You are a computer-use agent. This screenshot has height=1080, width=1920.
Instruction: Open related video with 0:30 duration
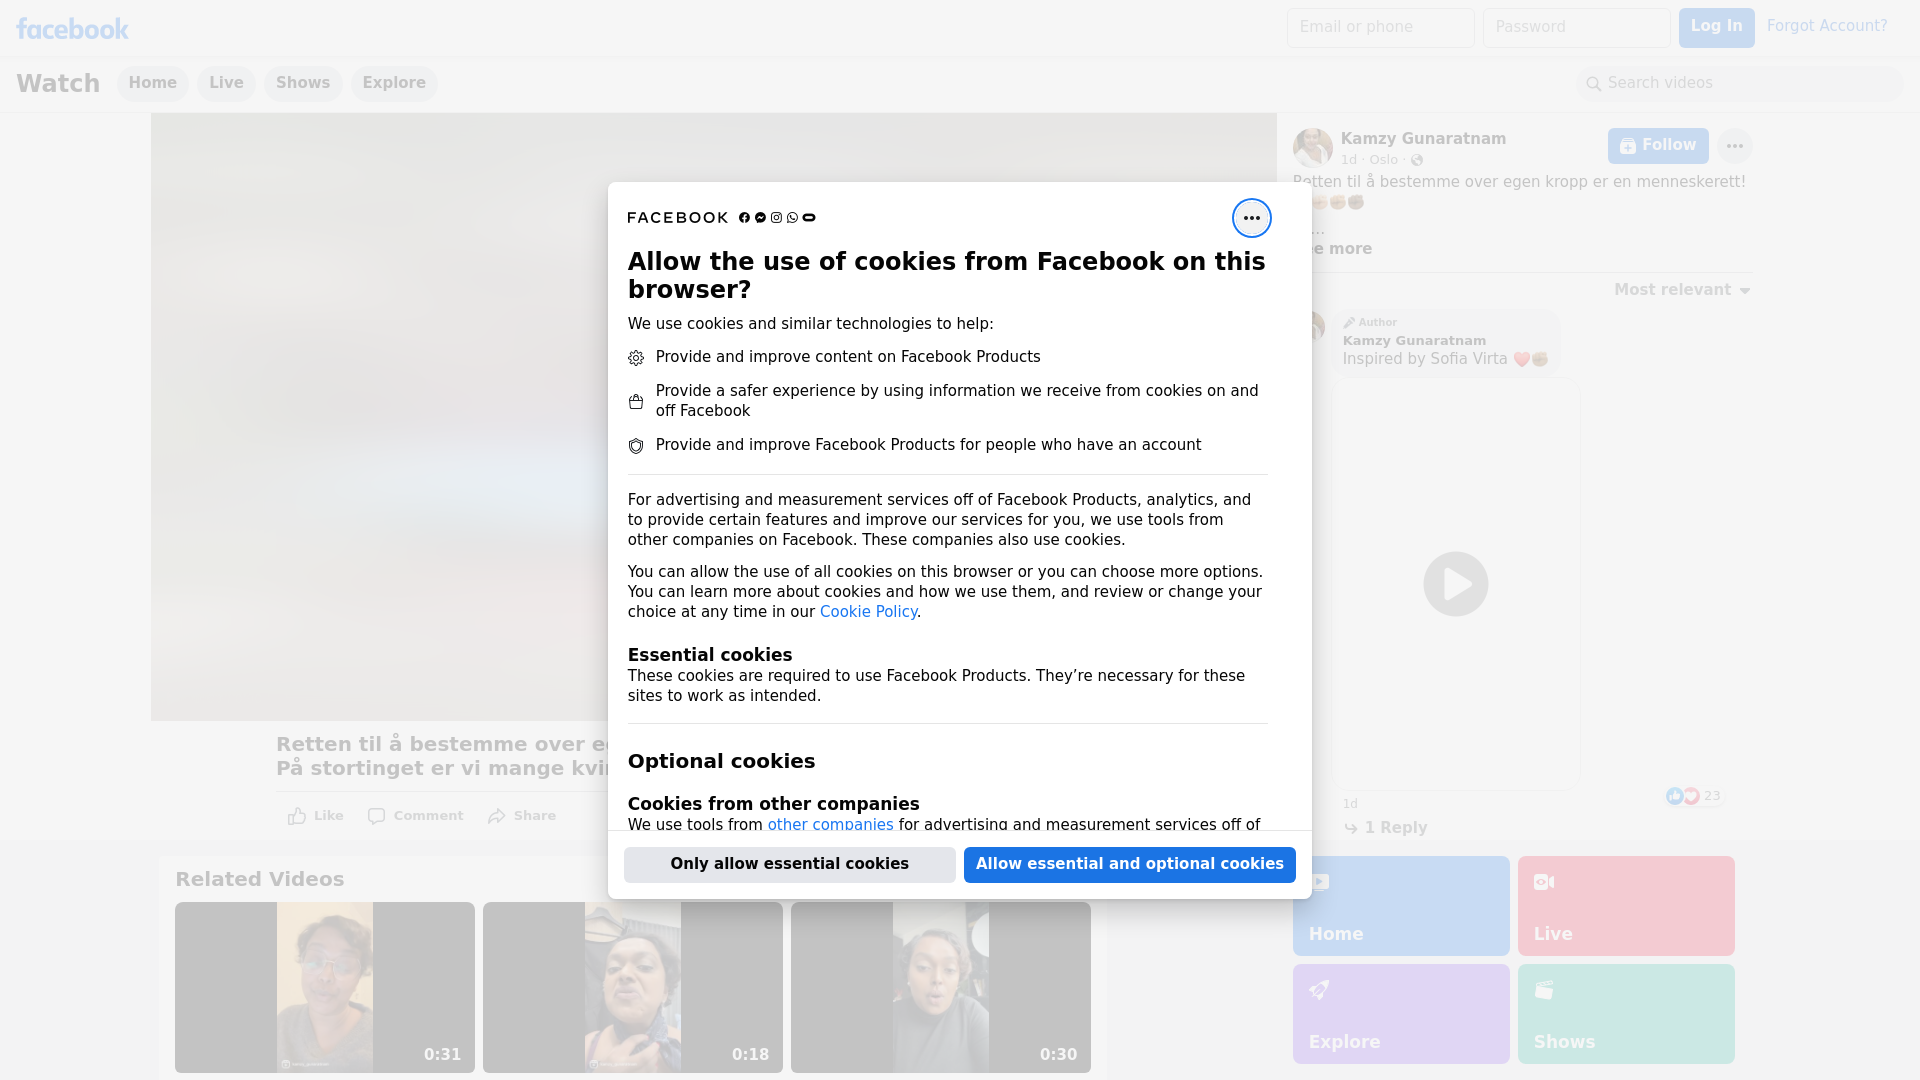click(x=941, y=987)
